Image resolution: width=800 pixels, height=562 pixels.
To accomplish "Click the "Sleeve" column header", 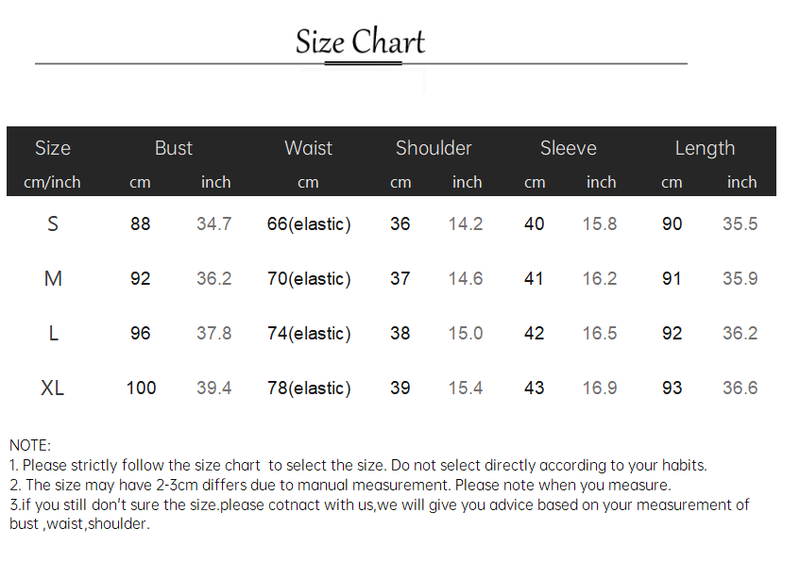I will click(x=568, y=148).
